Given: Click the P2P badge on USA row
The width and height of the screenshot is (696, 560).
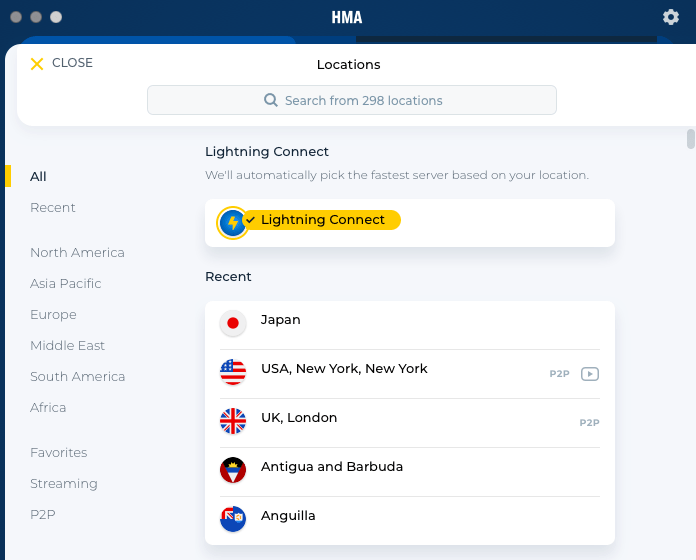Looking at the screenshot, I should click(559, 374).
